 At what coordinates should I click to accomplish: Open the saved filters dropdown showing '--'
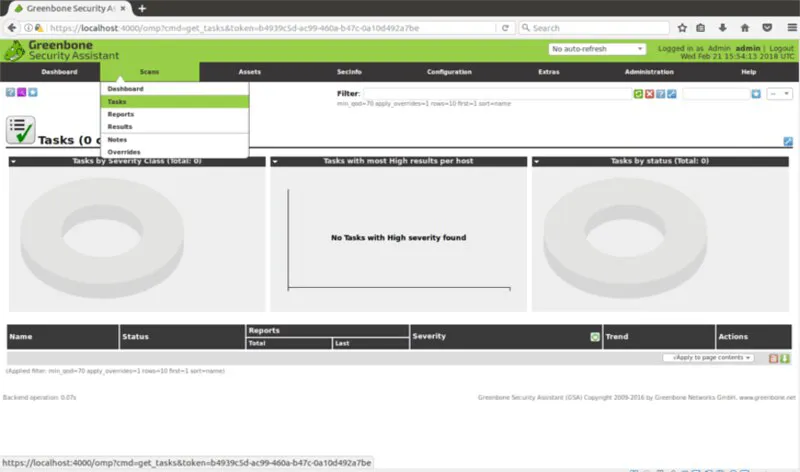779,94
